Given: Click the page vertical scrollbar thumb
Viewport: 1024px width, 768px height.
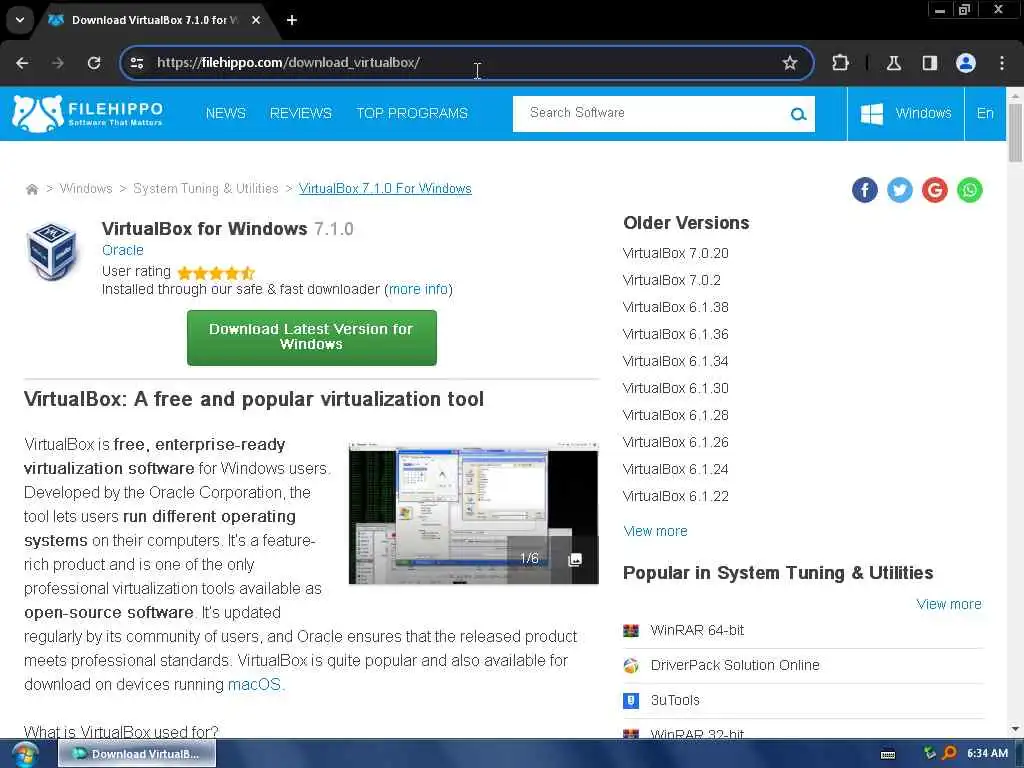Looking at the screenshot, I should [1015, 133].
